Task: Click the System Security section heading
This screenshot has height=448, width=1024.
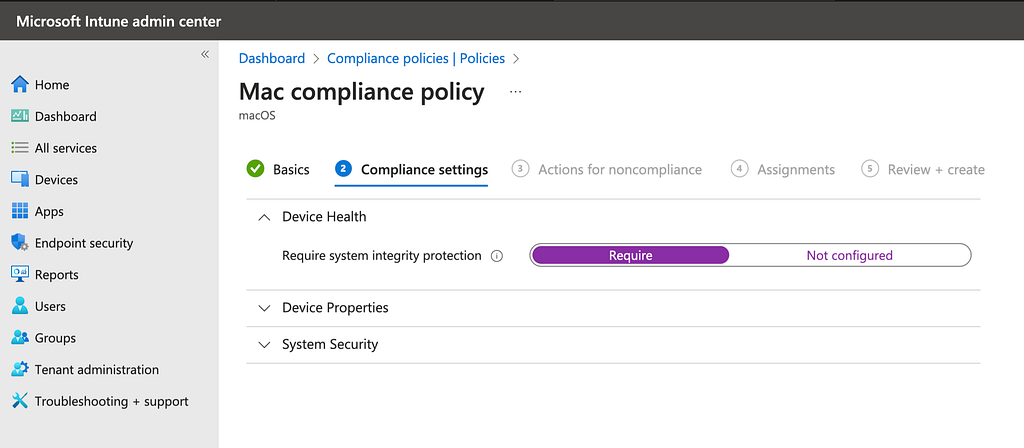Action: click(330, 344)
